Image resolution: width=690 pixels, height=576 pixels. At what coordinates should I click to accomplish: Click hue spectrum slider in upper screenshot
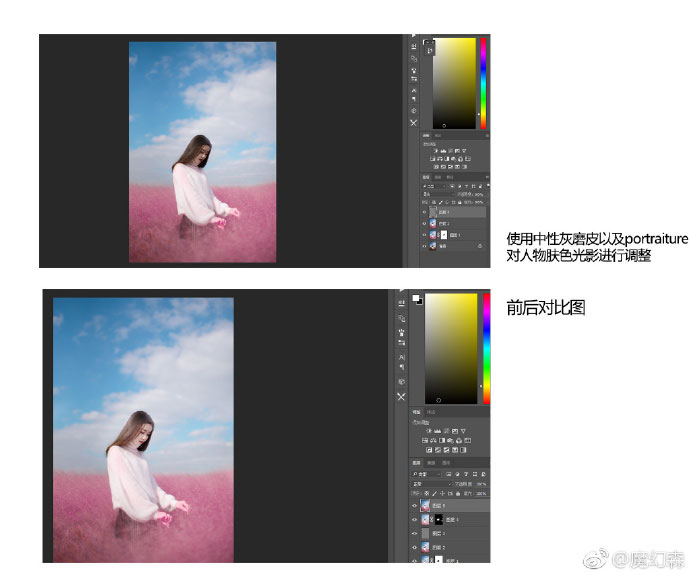[483, 83]
